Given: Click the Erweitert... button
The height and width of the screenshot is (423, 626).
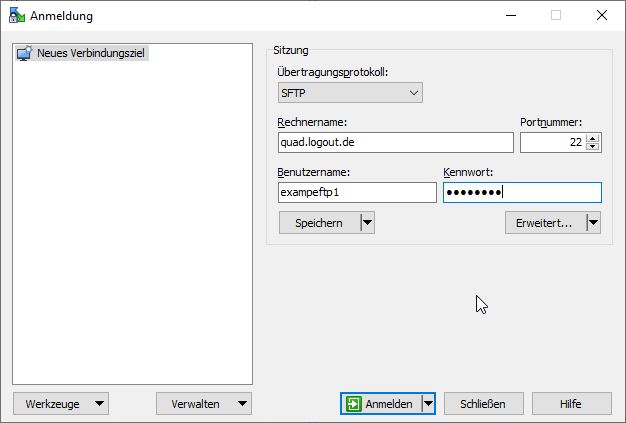Looking at the screenshot, I should (x=545, y=223).
